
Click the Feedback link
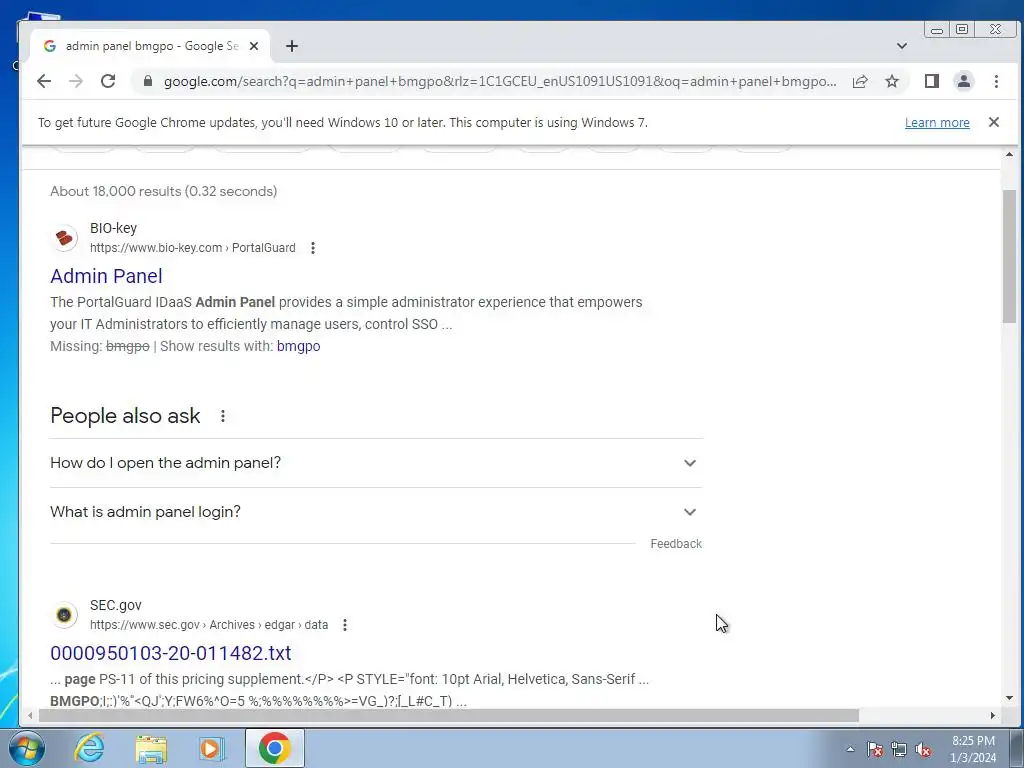pyautogui.click(x=676, y=544)
